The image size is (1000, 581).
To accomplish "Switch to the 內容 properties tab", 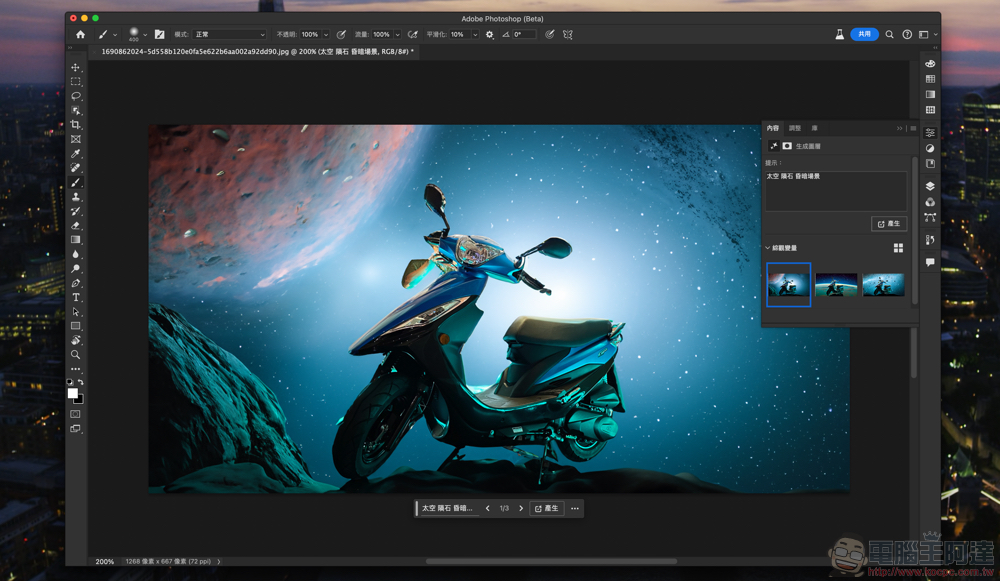I will [773, 128].
